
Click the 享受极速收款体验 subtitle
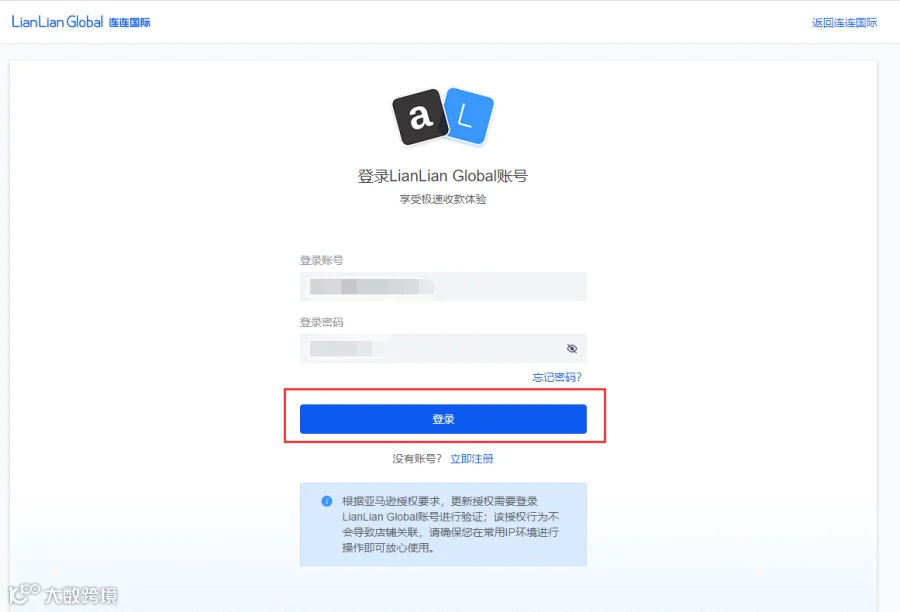[x=443, y=199]
